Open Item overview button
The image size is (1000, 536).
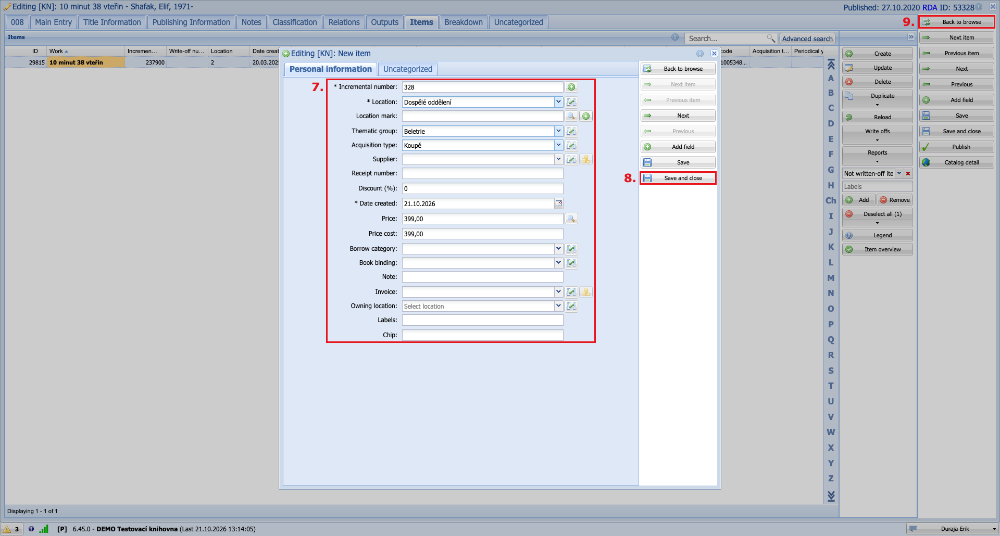pos(878,249)
